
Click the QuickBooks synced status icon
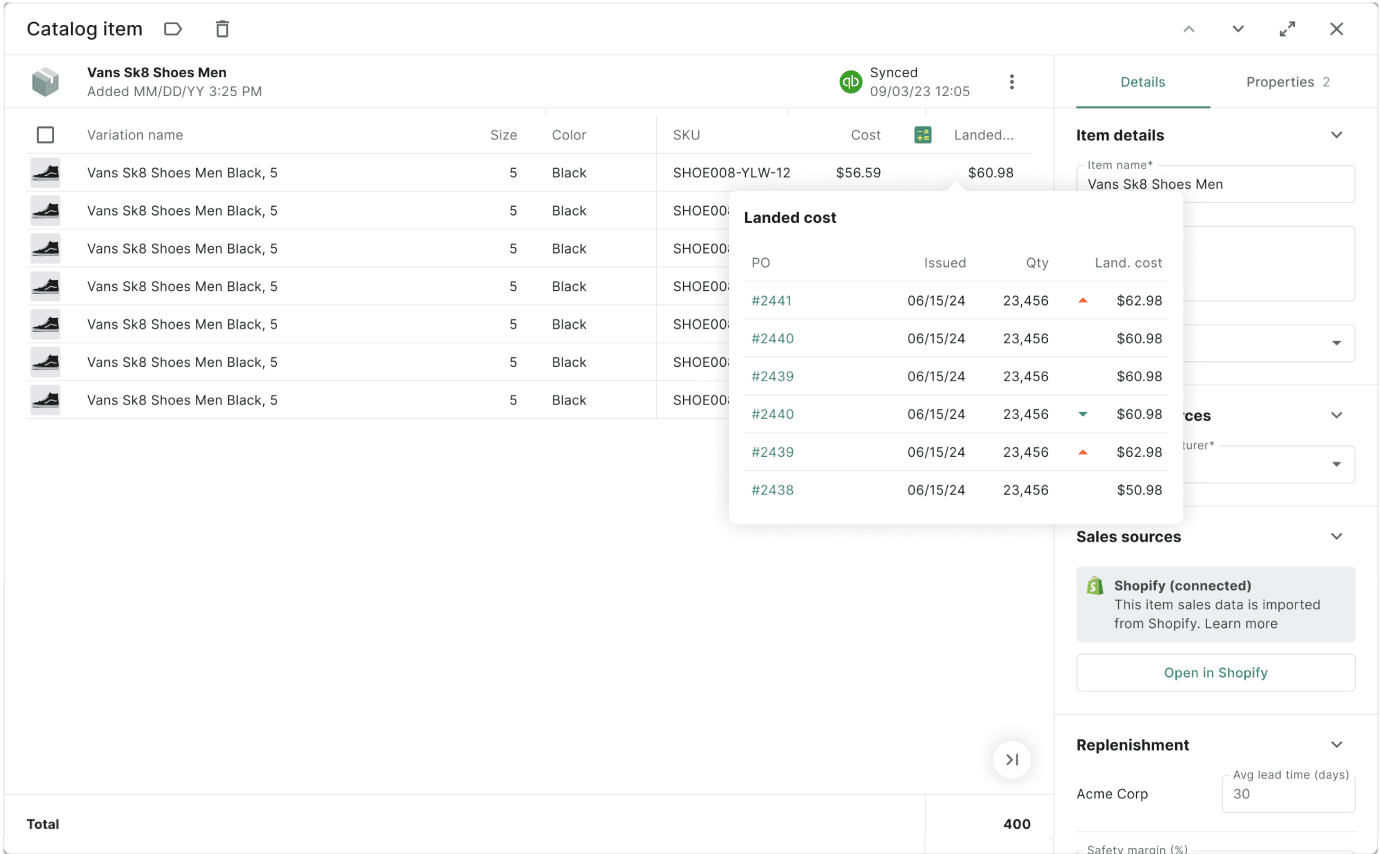pos(851,82)
